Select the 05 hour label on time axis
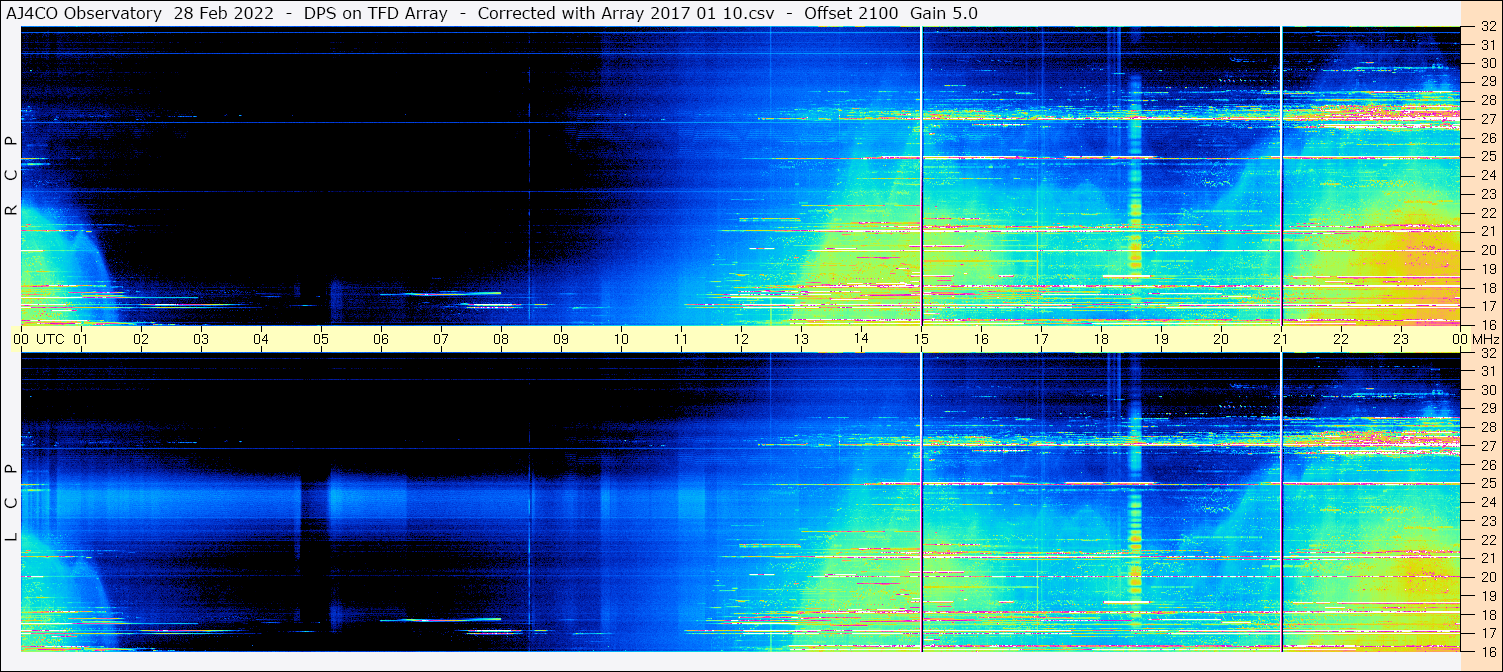The image size is (1503, 672). [x=321, y=339]
